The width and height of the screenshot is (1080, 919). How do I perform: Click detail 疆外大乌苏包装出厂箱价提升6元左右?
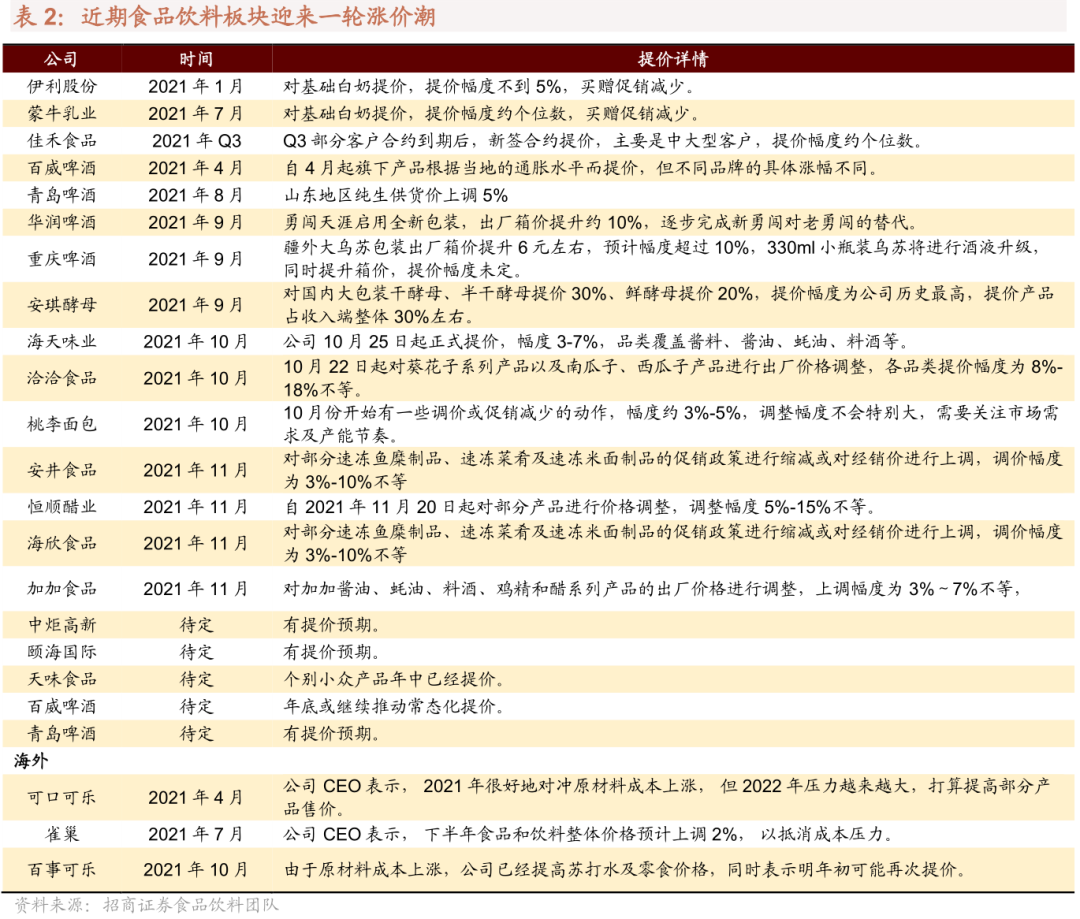click(x=434, y=247)
